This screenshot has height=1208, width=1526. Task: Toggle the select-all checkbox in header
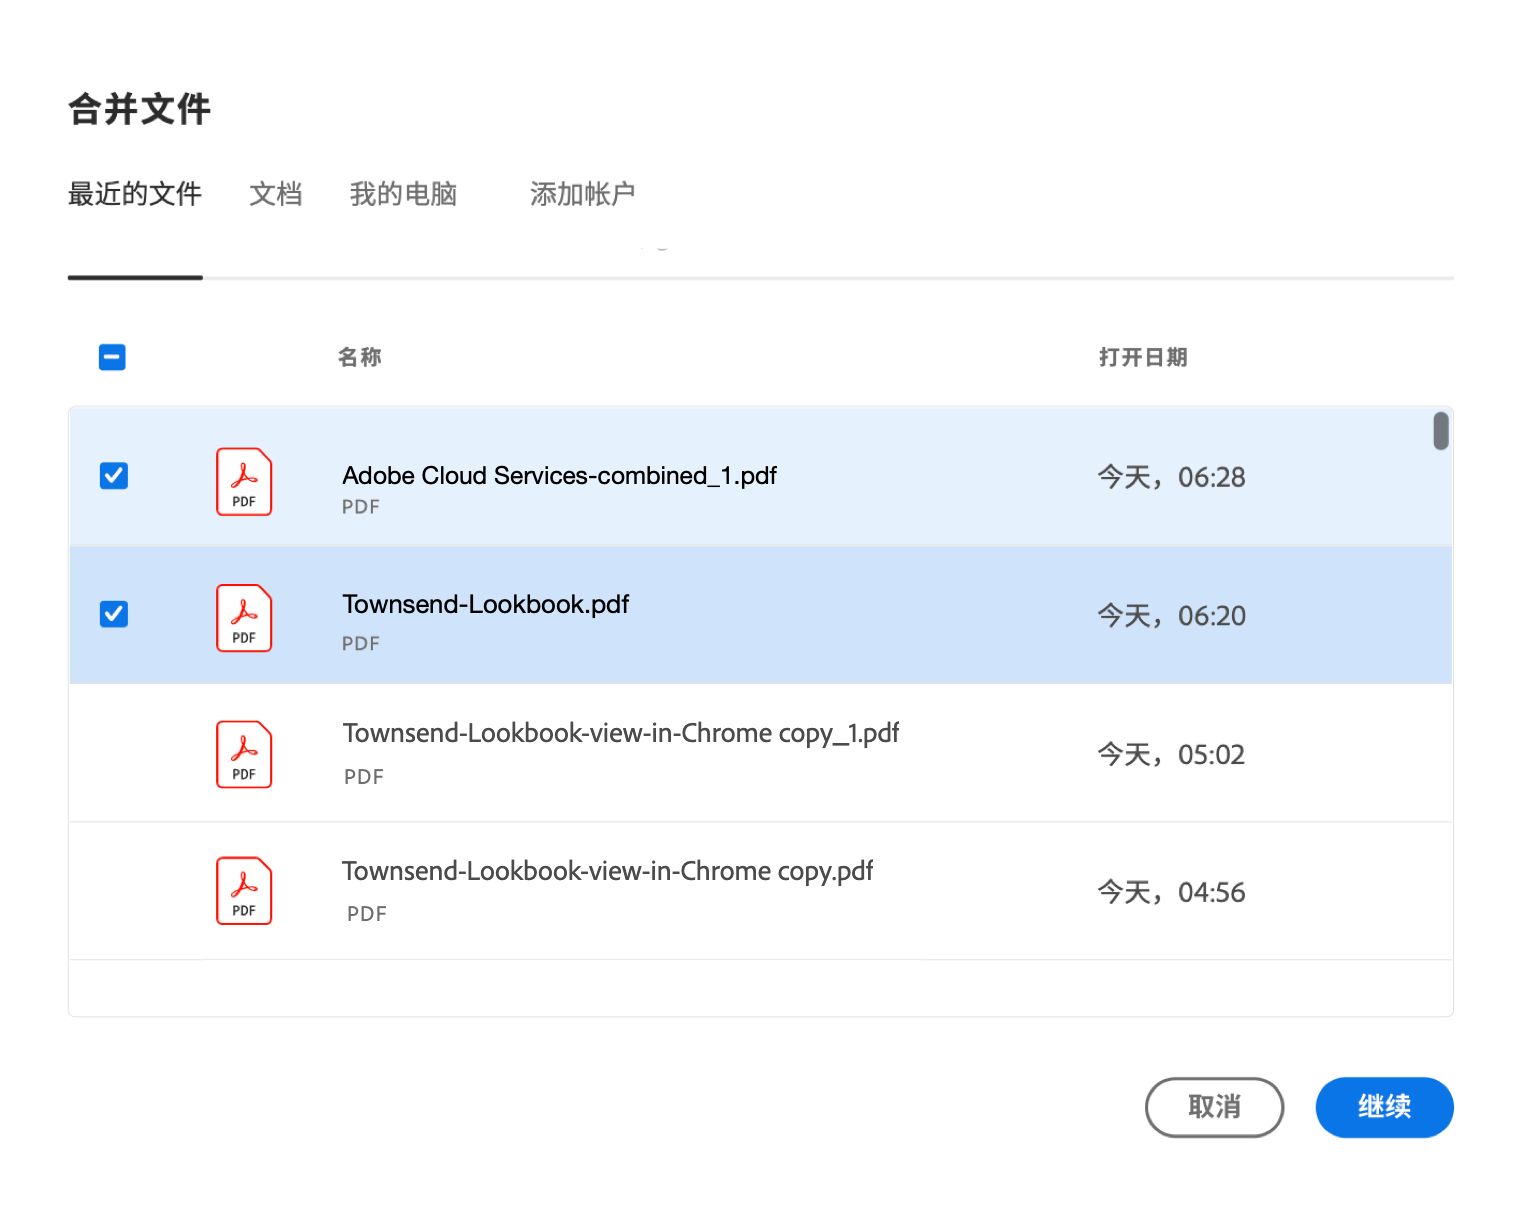[x=112, y=357]
